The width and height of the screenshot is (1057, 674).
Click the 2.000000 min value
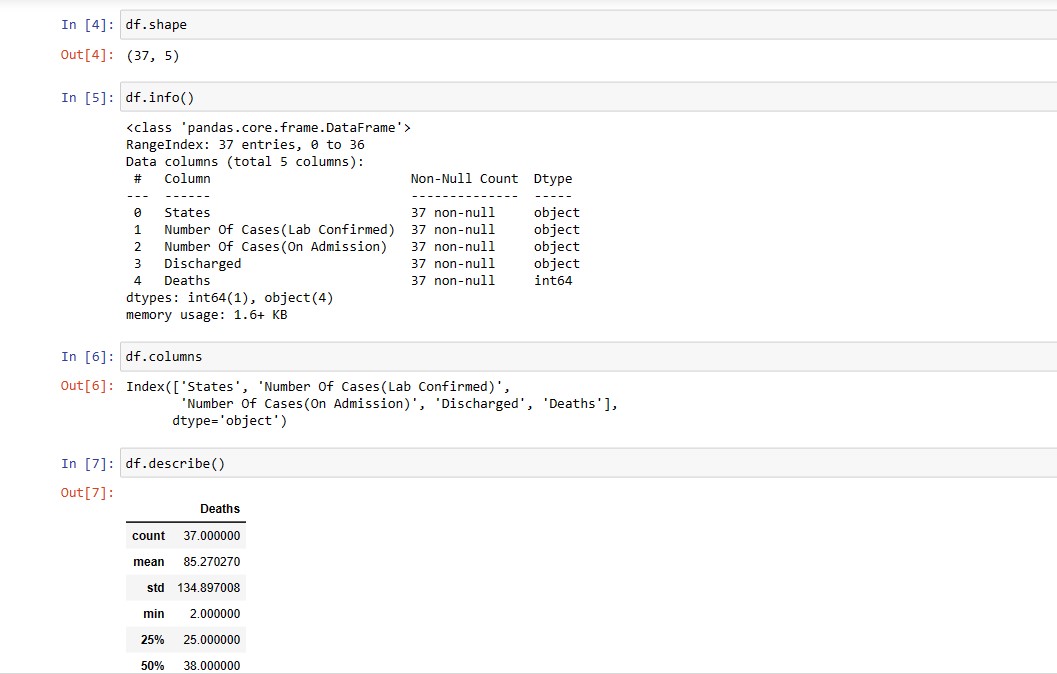[215, 614]
